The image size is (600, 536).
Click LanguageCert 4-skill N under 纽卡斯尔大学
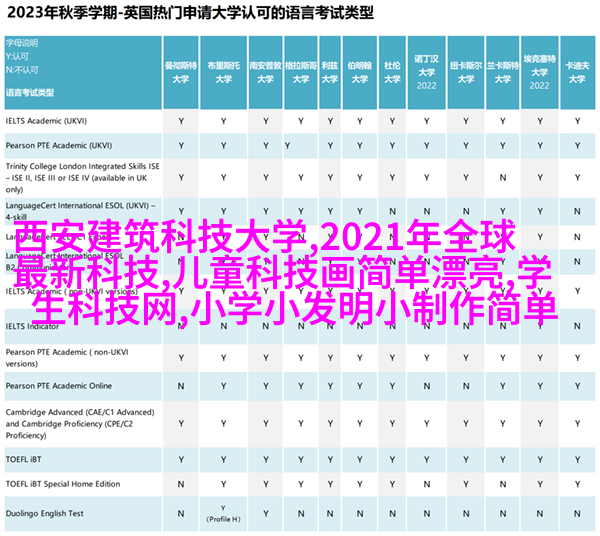pos(466,211)
